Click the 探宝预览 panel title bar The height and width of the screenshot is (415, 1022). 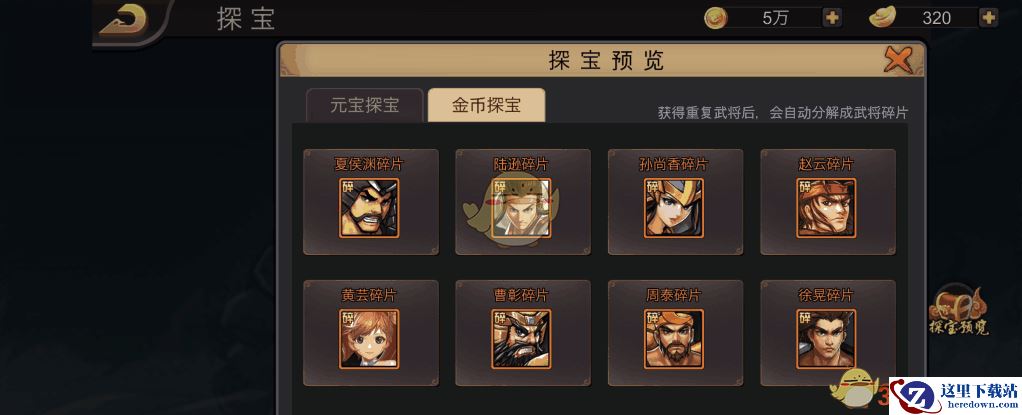coord(603,61)
